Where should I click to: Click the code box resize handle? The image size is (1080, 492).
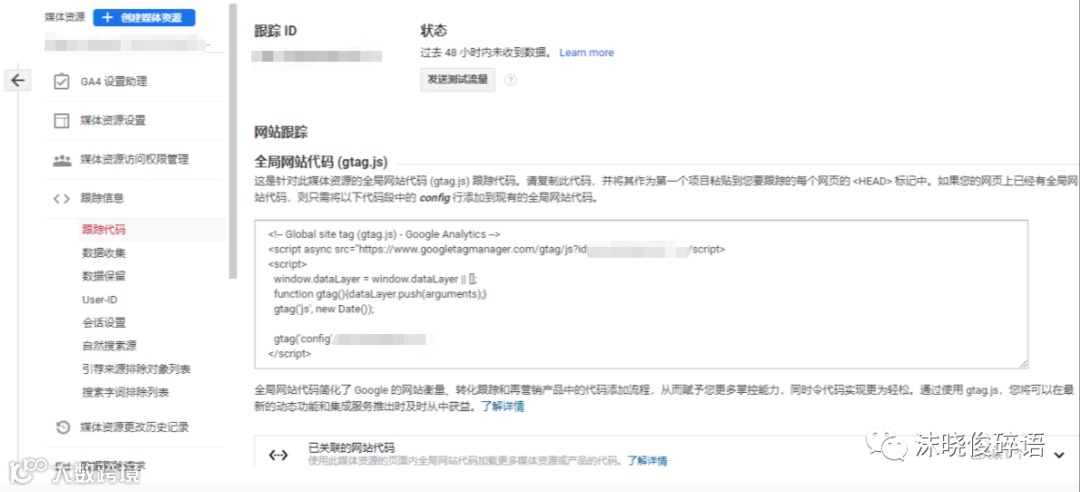[x=1024, y=363]
